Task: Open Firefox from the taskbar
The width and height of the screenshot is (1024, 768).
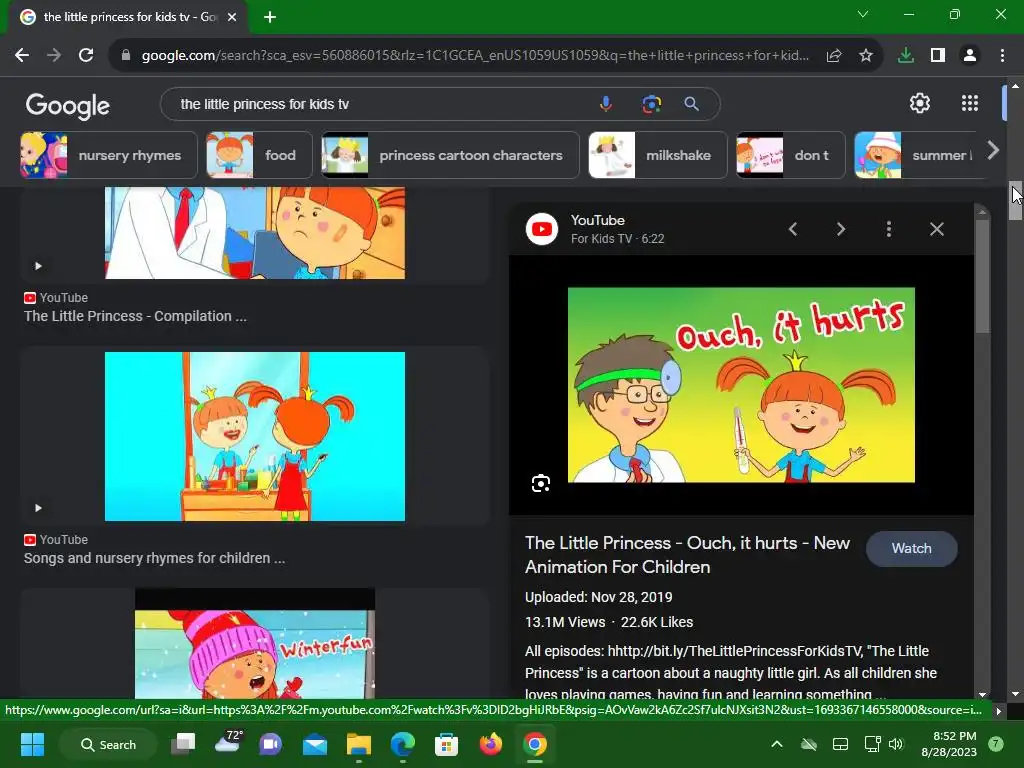Action: [x=490, y=744]
